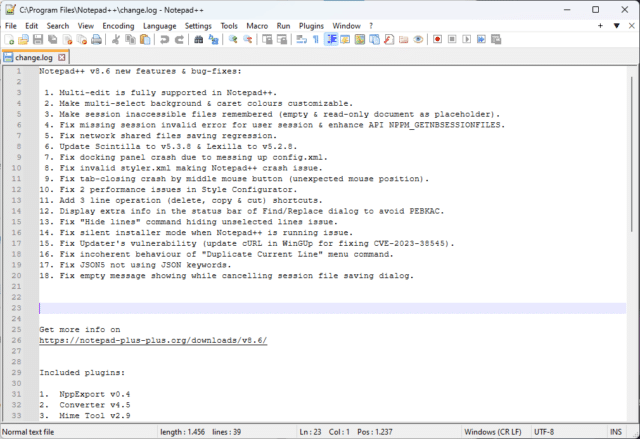Screen dimensions: 640x439
Task: Stop macro recording icon
Action: pyautogui.click(x=452, y=40)
